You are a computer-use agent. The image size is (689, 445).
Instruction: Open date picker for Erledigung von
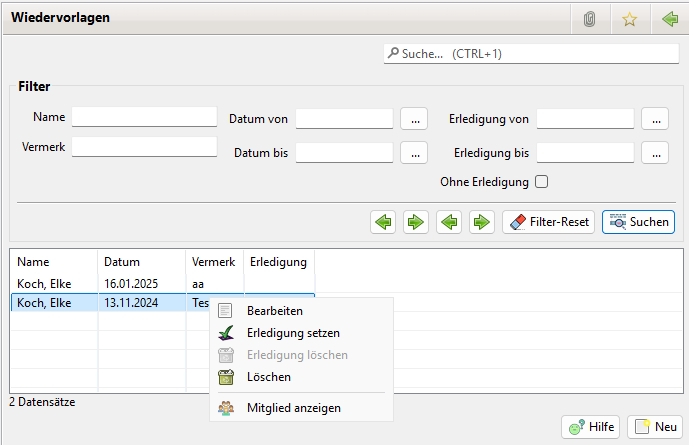[x=655, y=119]
